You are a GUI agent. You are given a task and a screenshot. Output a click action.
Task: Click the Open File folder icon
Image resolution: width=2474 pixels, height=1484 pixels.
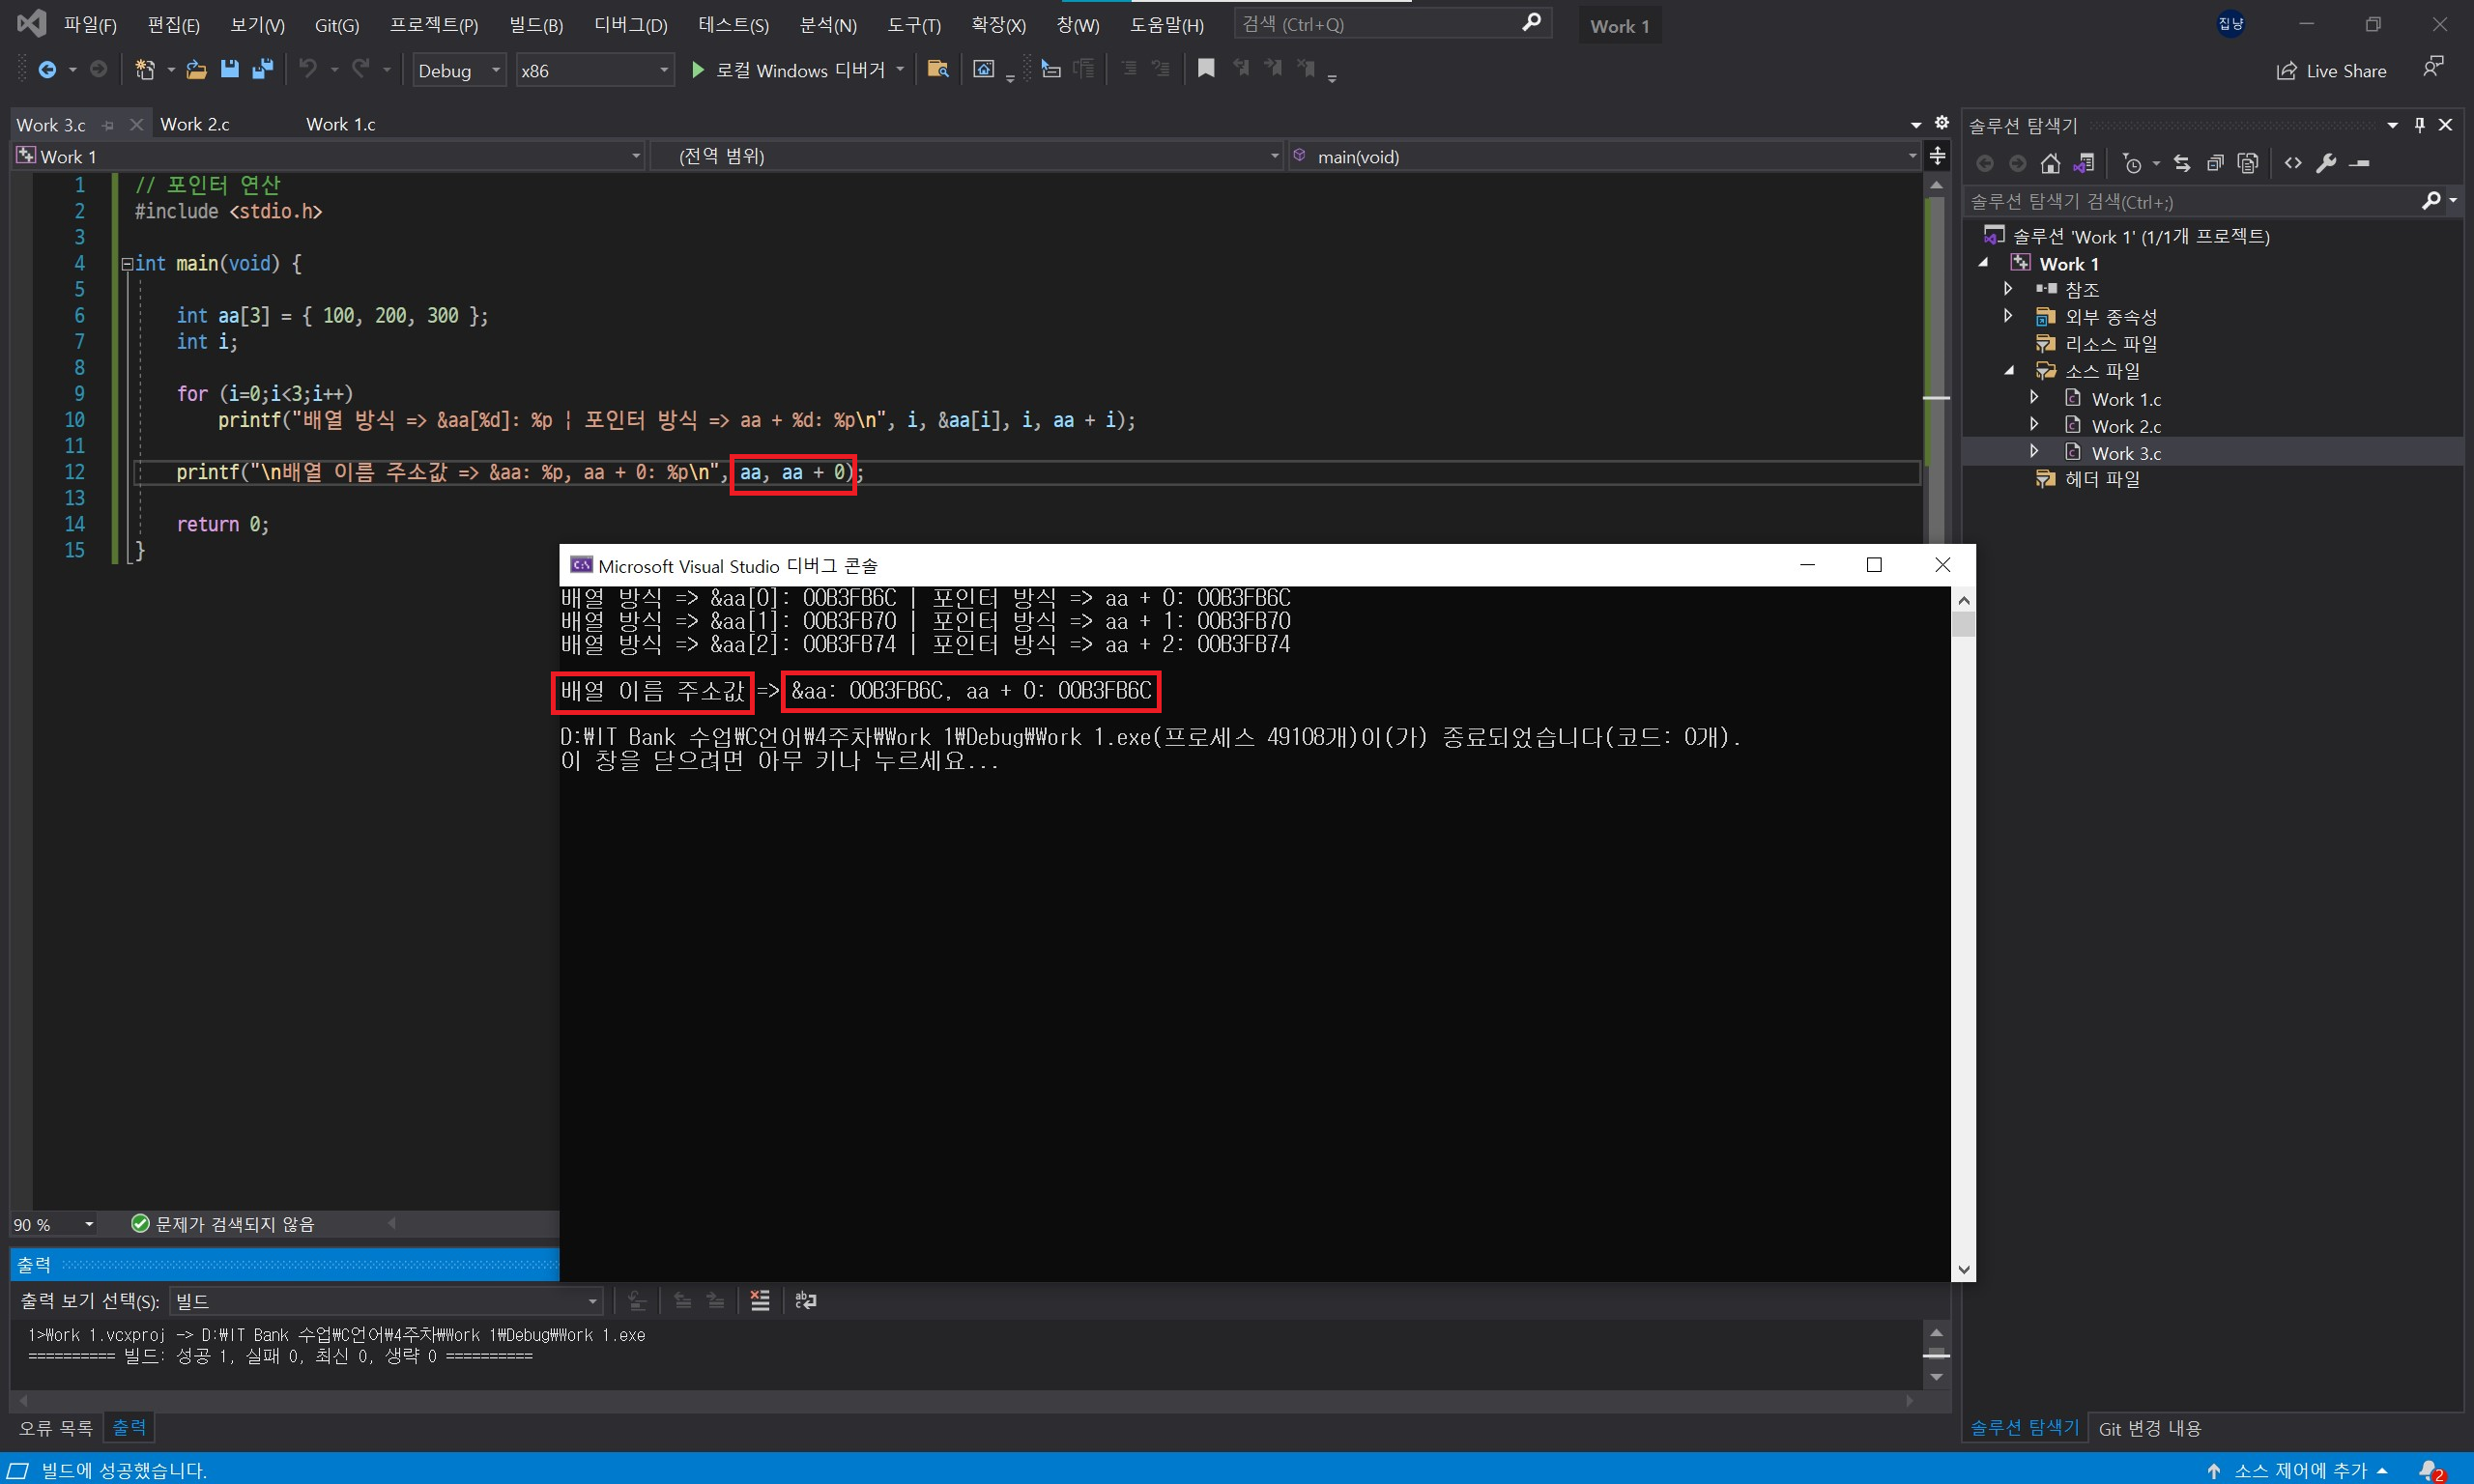coord(197,70)
